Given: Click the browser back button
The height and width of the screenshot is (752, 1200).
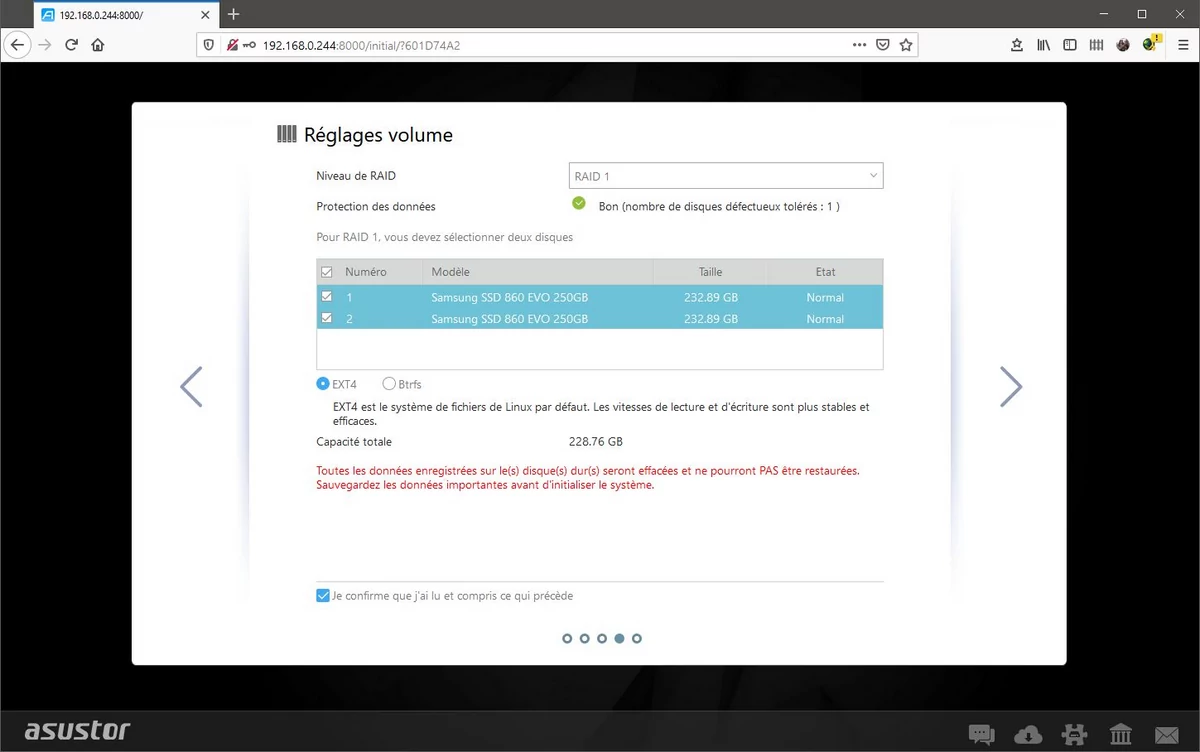Looking at the screenshot, I should pos(17,45).
